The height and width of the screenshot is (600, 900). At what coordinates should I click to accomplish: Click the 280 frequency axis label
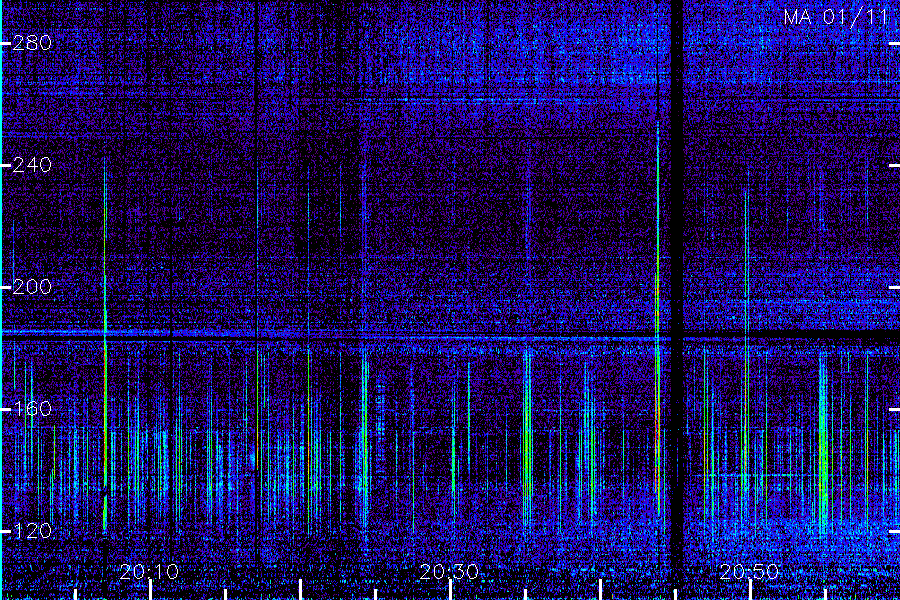point(32,43)
